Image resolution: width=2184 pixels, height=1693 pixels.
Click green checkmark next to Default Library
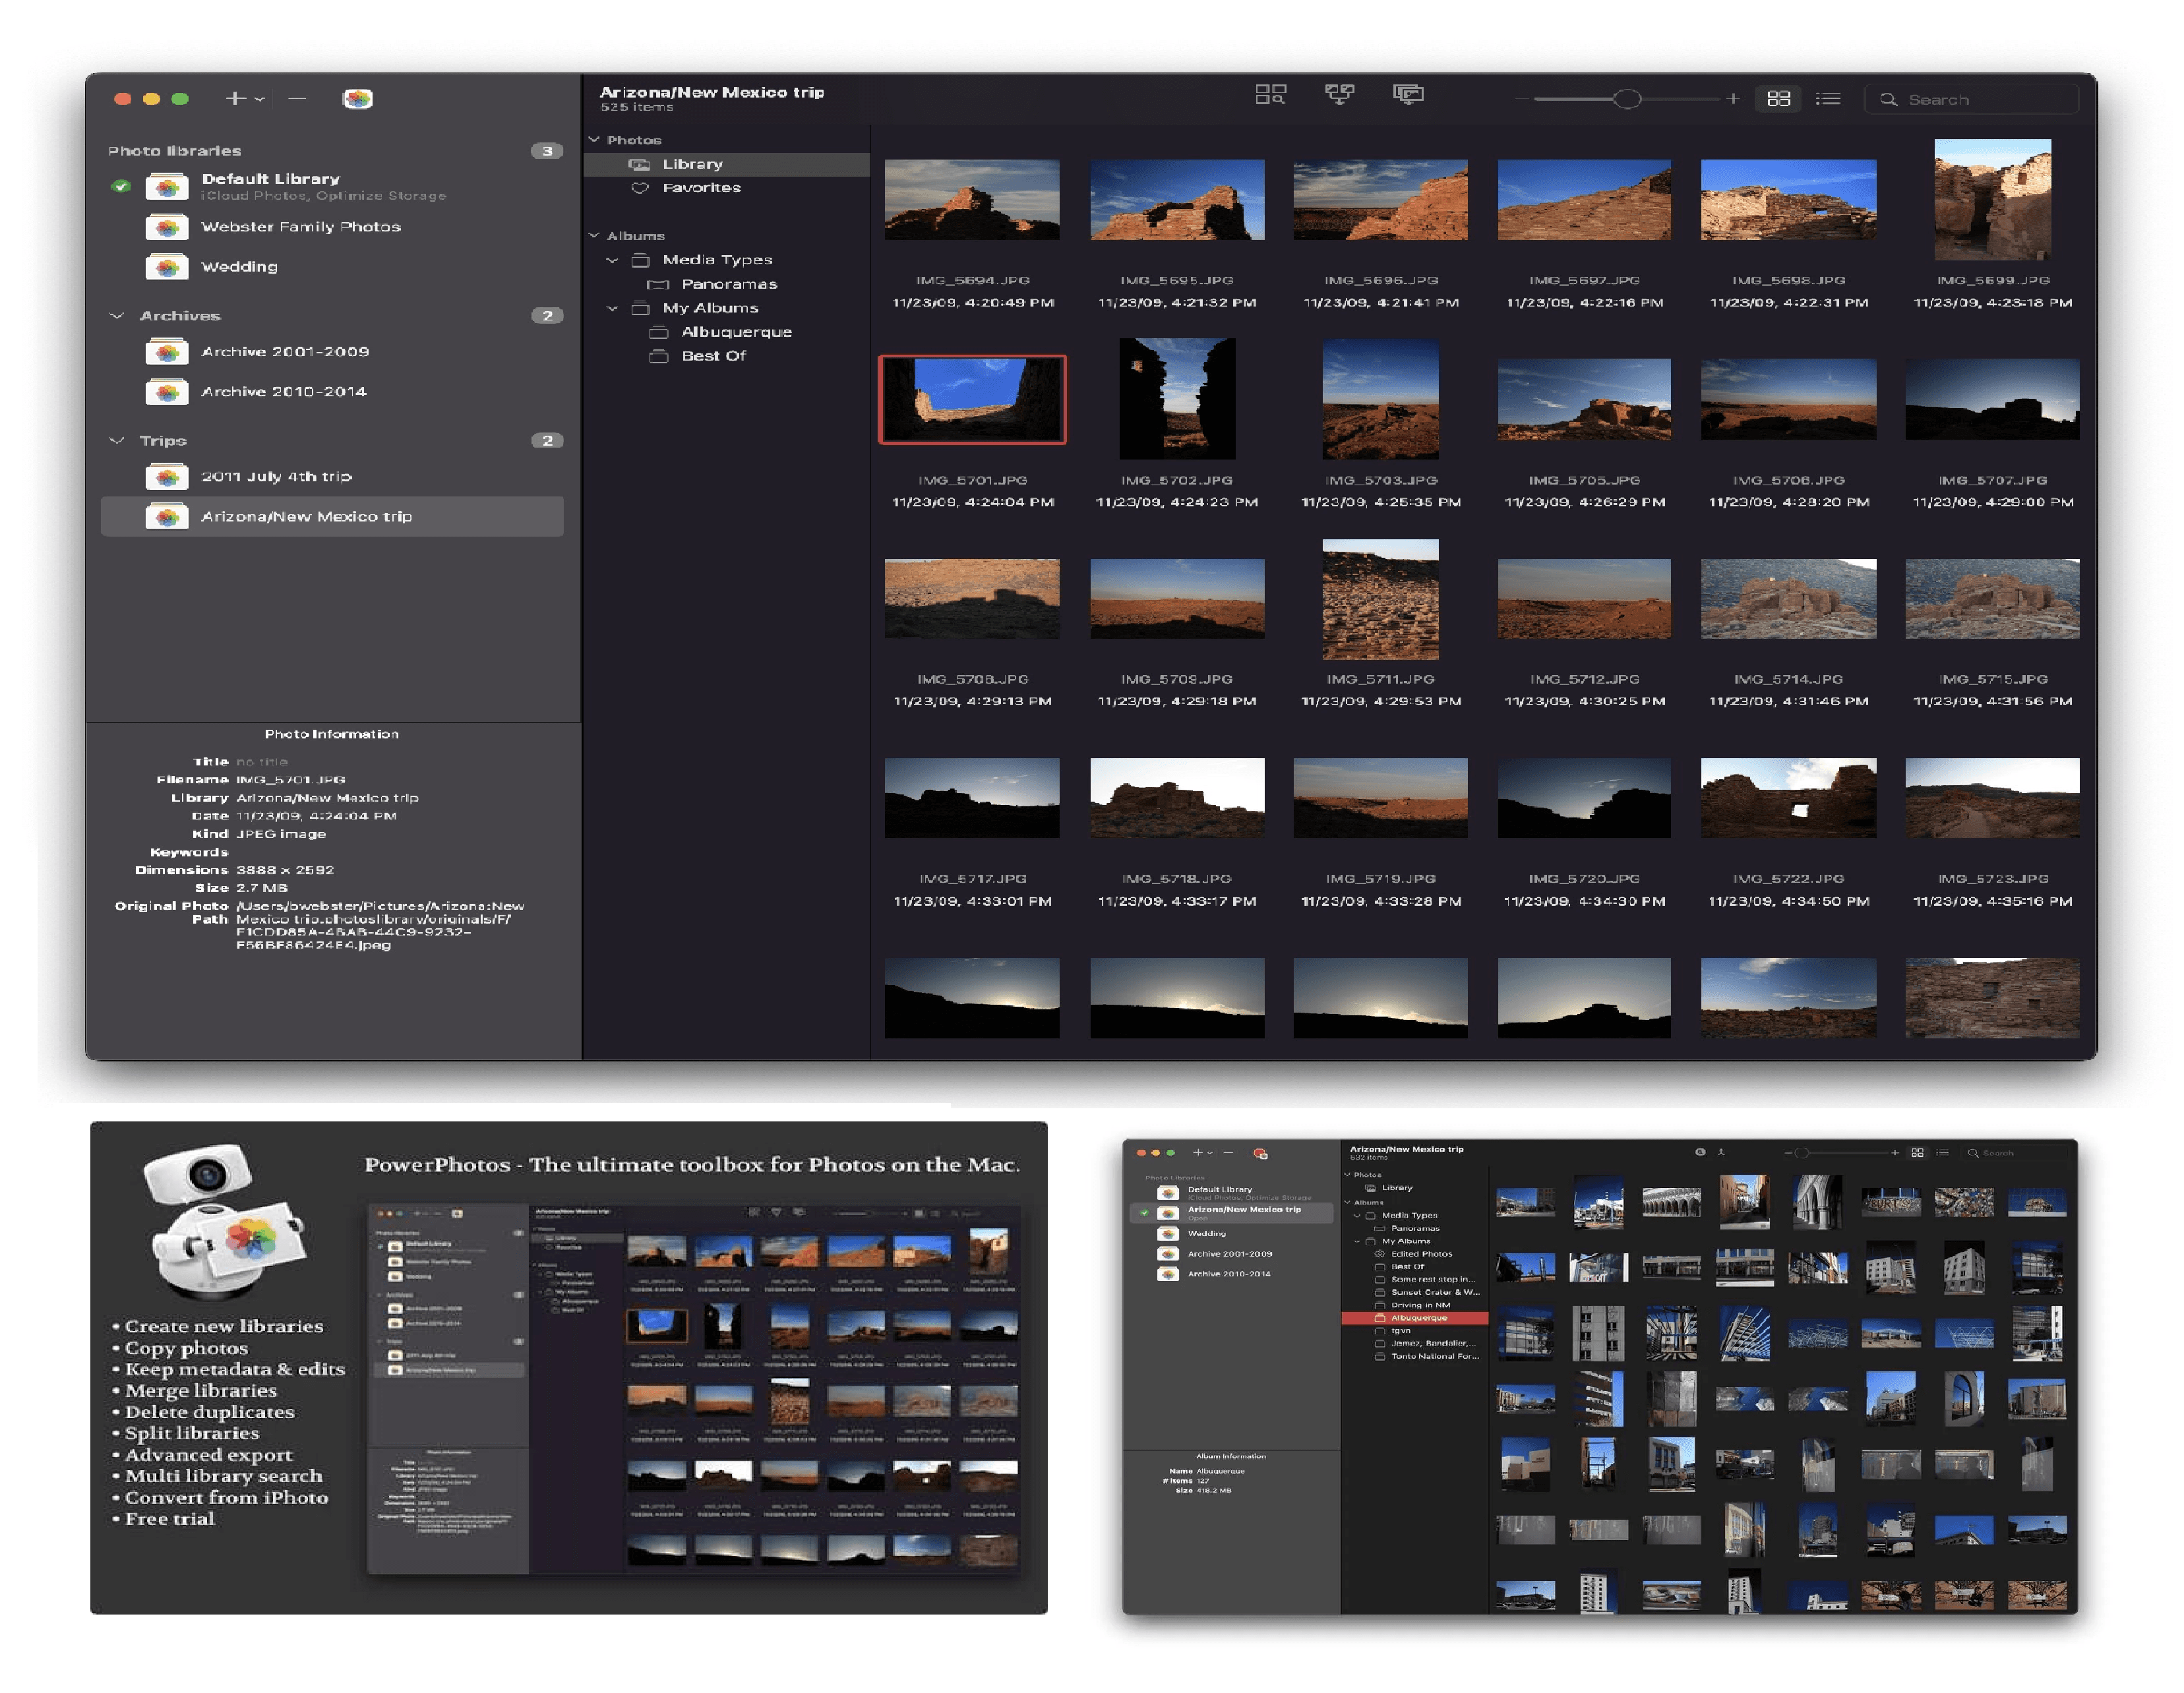click(x=121, y=186)
